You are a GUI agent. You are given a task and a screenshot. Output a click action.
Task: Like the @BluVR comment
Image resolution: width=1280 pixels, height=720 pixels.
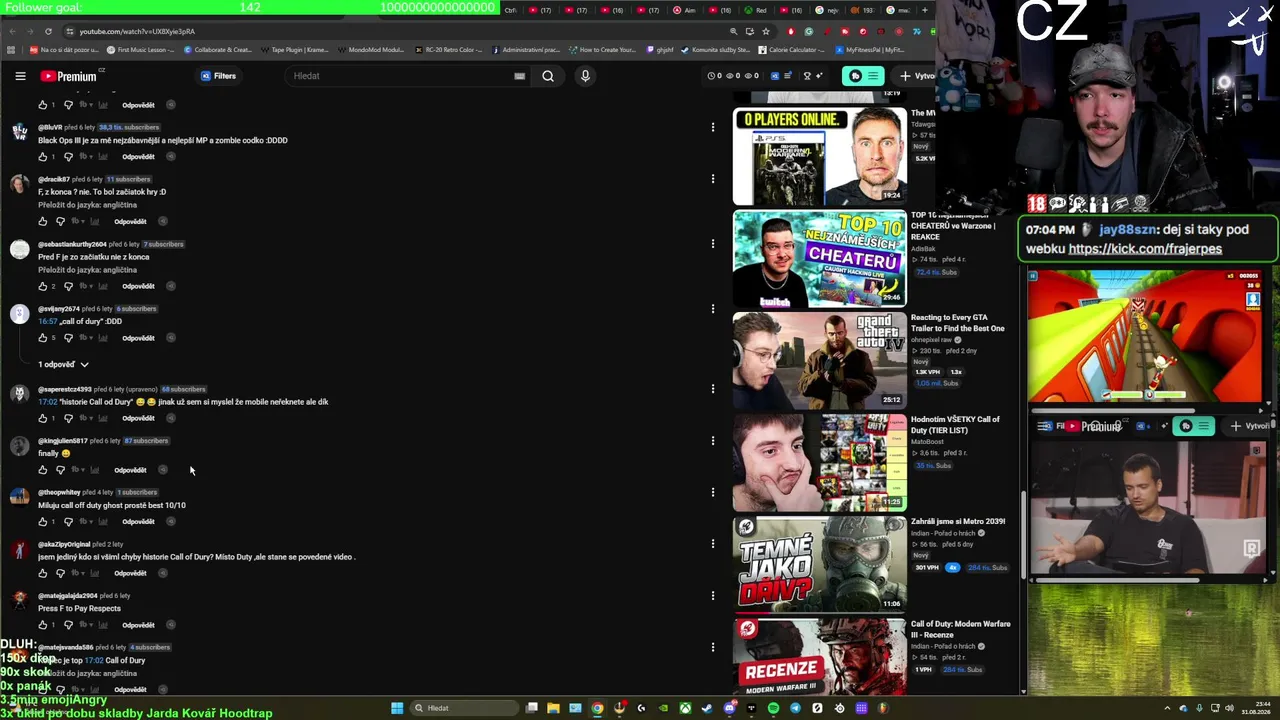click(43, 156)
